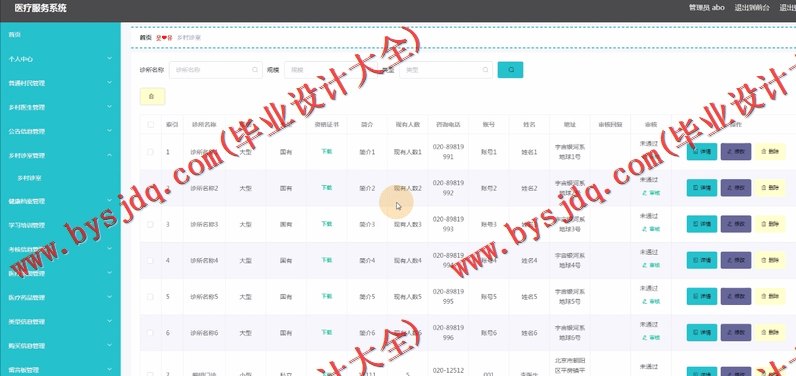Image resolution: width=796 pixels, height=376 pixels.
Task: Click the 咨询电话 column header
Action: [x=448, y=124]
